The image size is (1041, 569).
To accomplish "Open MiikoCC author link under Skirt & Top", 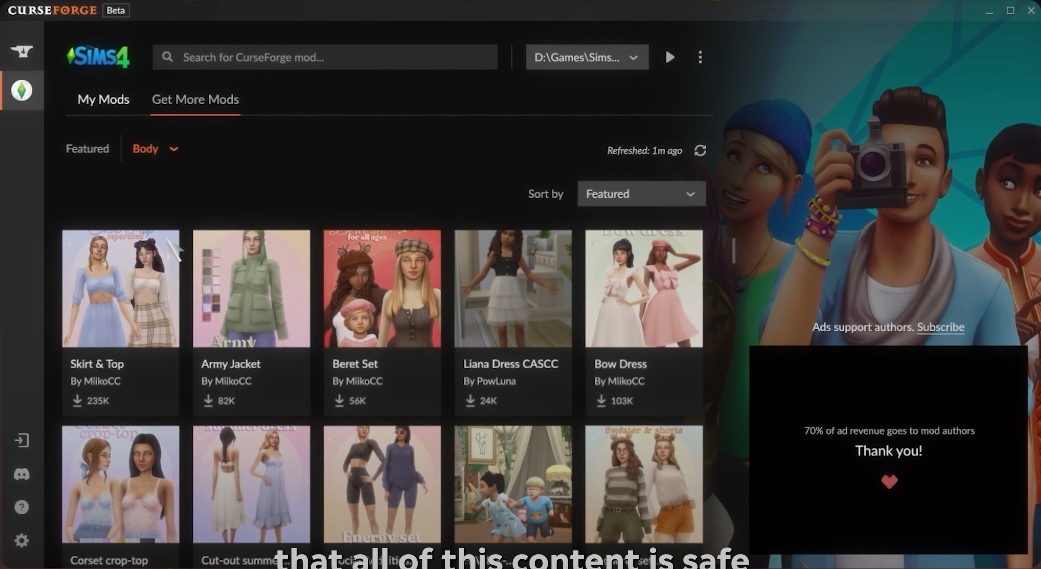I will click(x=96, y=381).
